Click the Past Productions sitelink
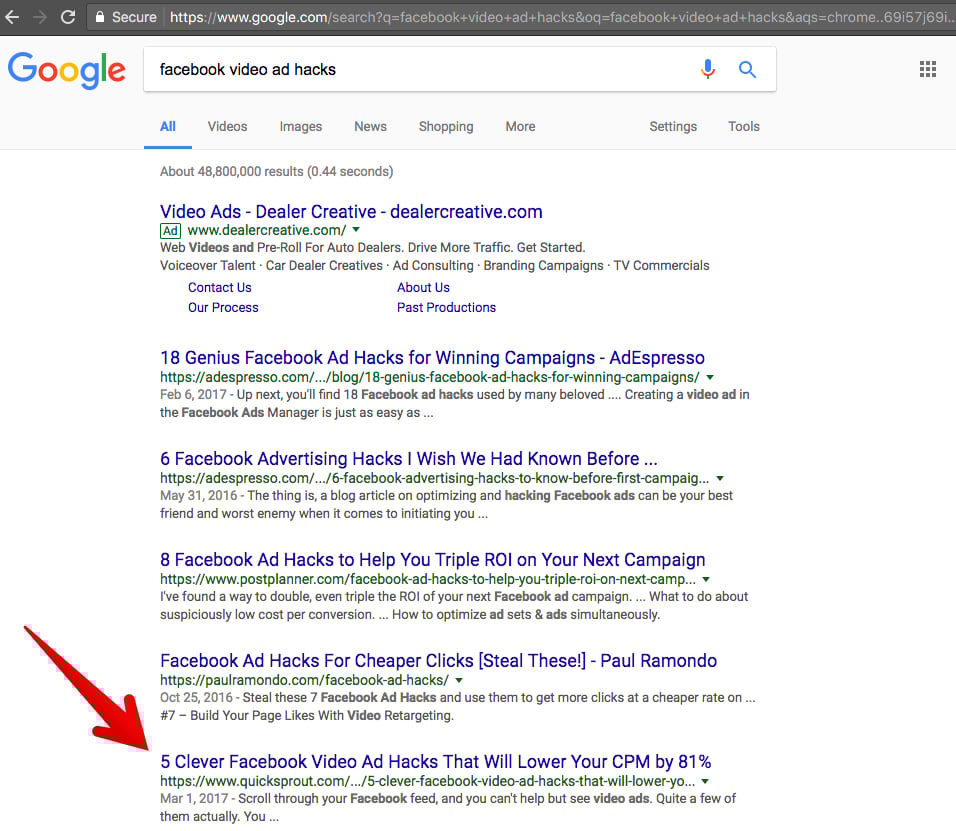Screen dimensions: 956x831 (x=446, y=307)
